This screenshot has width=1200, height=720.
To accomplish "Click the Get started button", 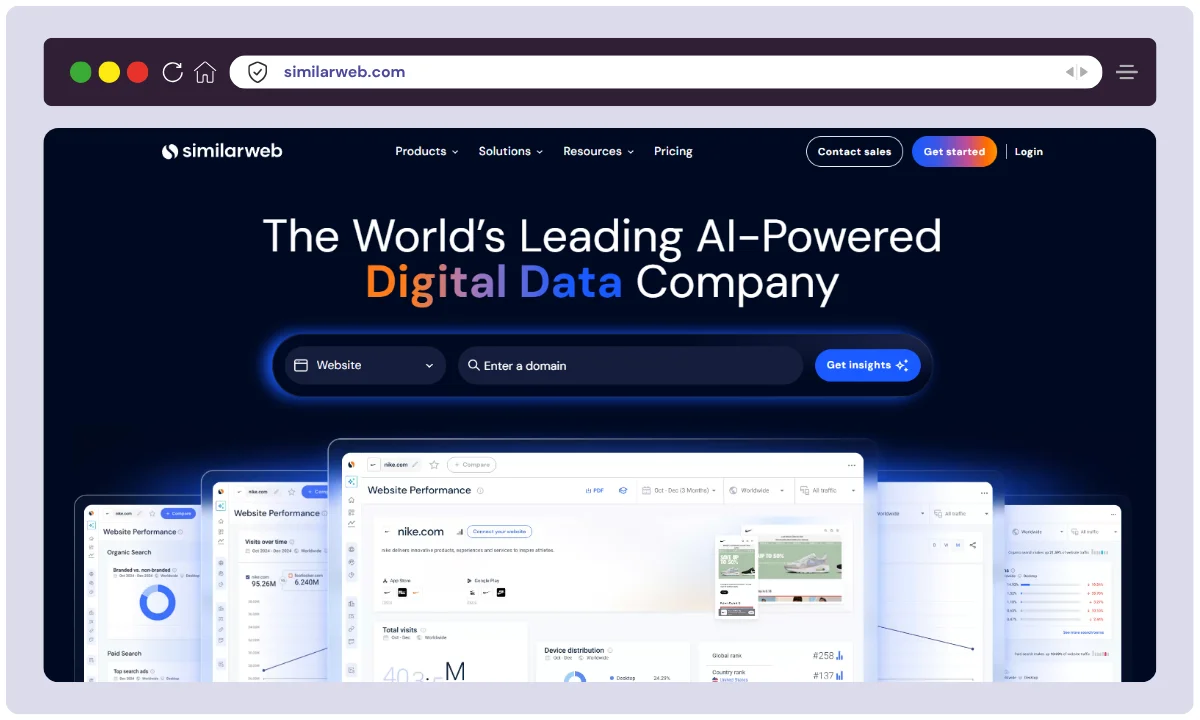I will coord(954,152).
